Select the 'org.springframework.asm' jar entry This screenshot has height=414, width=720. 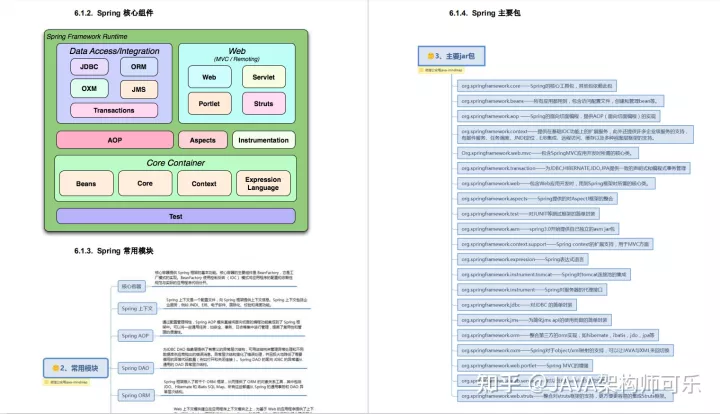pos(538,229)
